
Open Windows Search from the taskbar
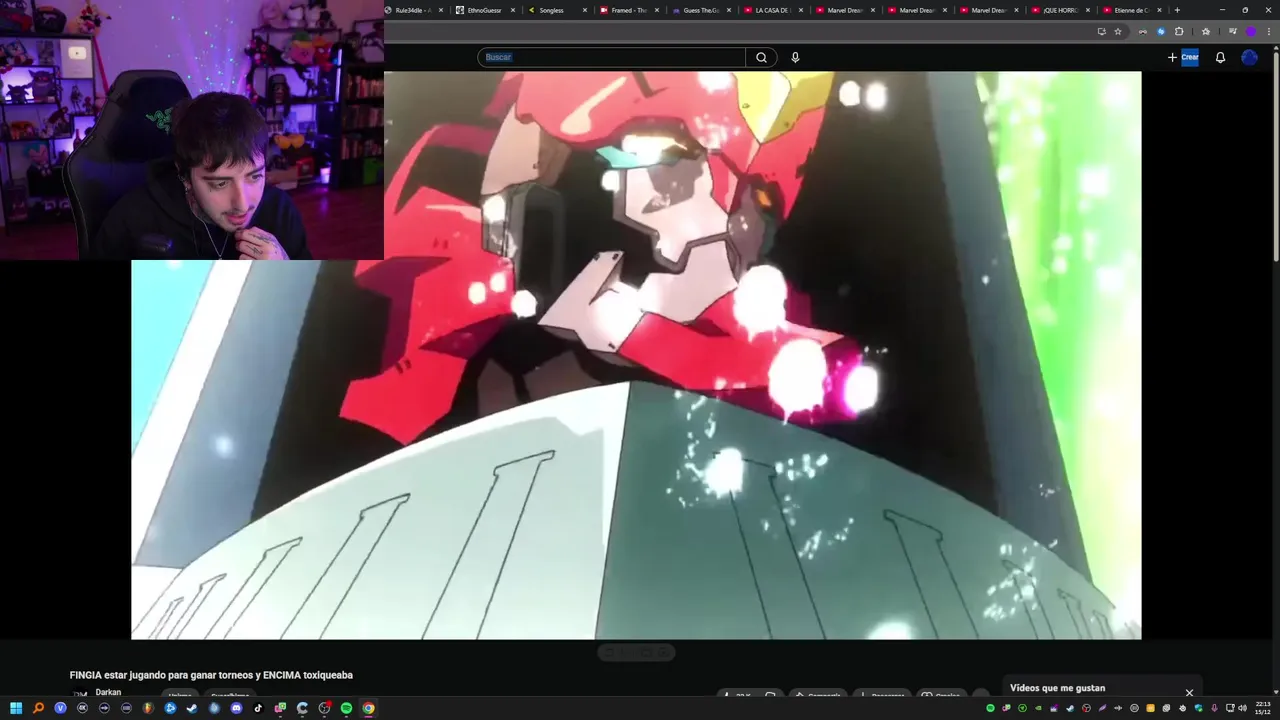pyautogui.click(x=38, y=708)
